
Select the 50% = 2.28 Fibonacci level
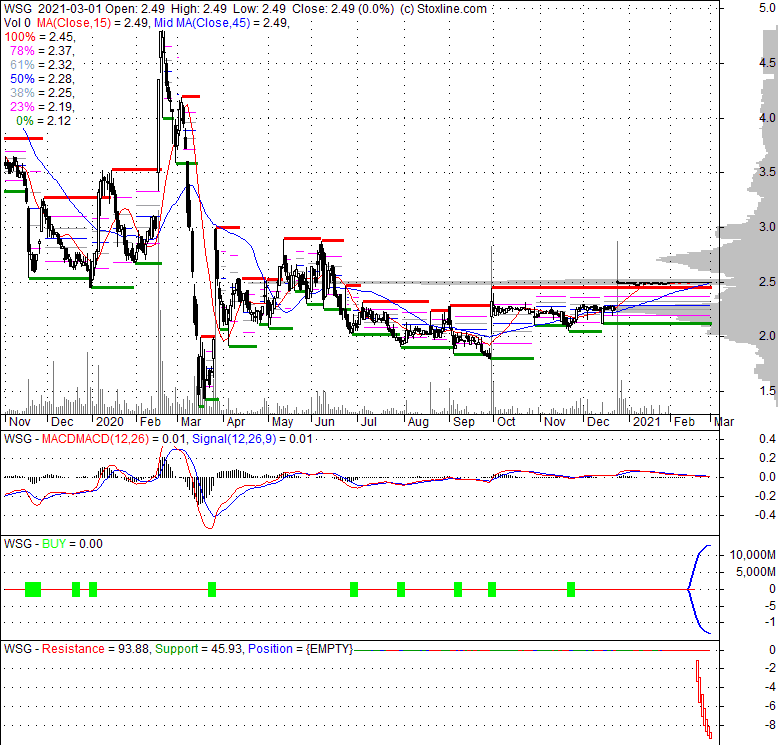(x=42, y=79)
